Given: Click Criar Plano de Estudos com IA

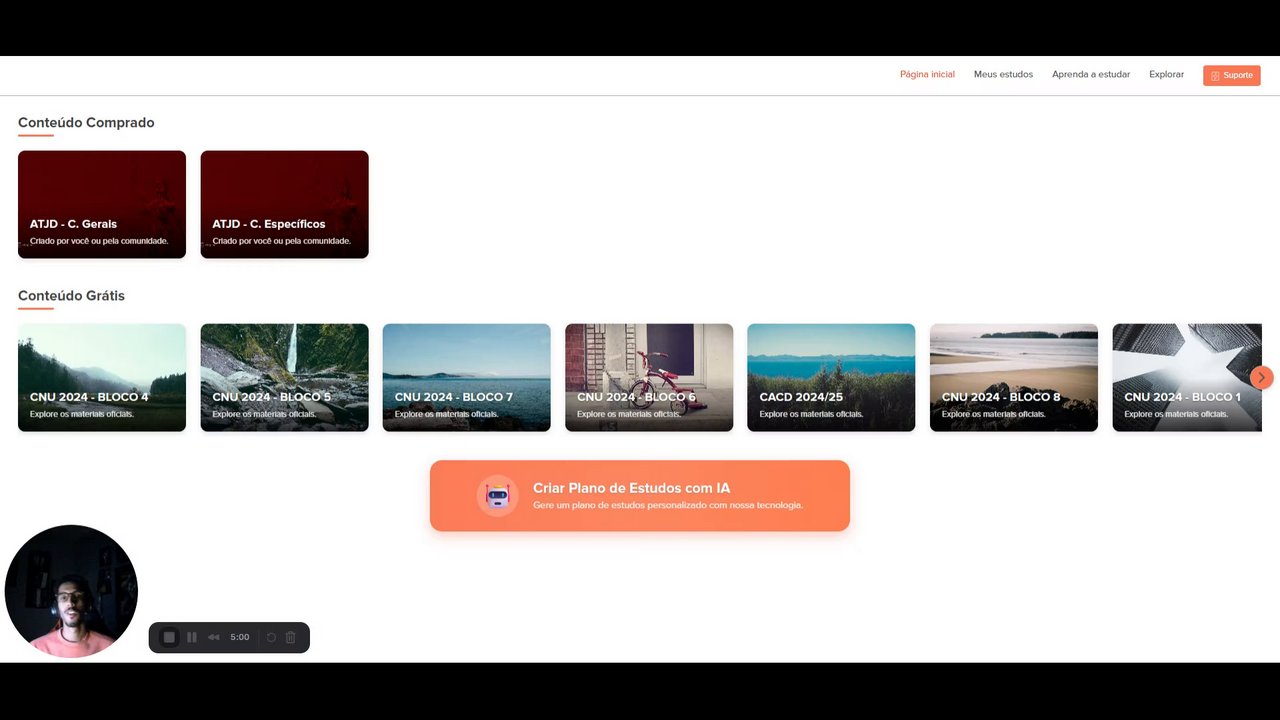Looking at the screenshot, I should [640, 495].
